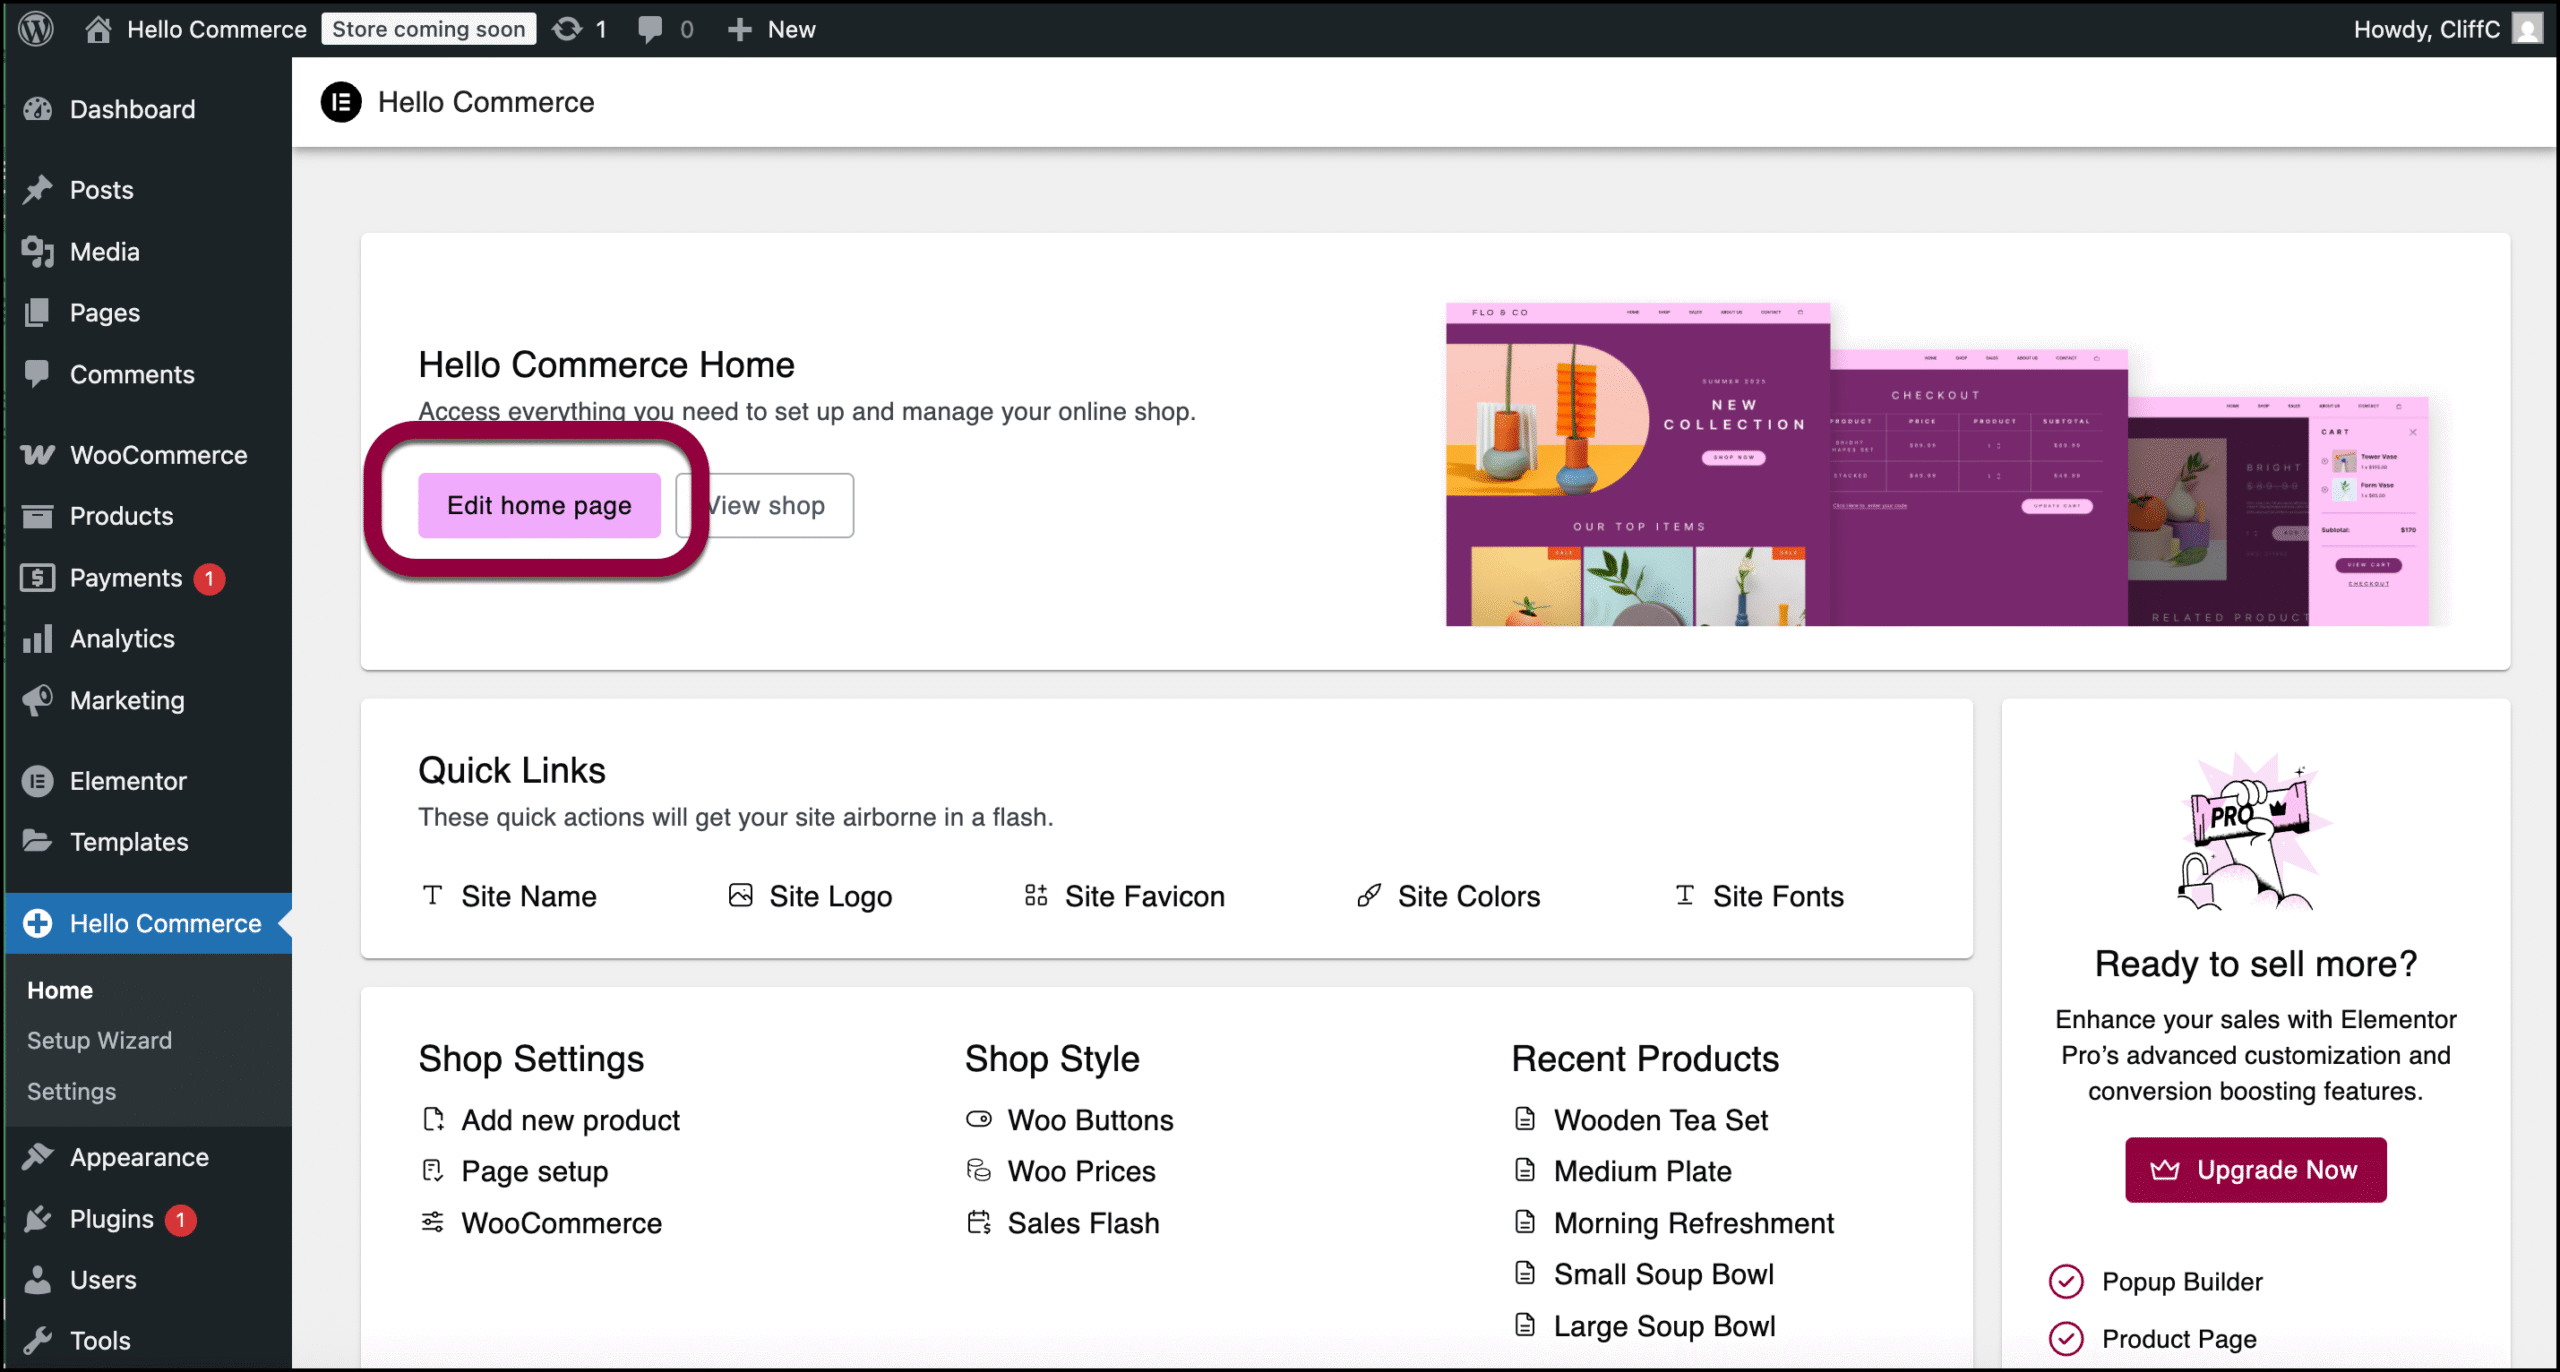This screenshot has height=1372, width=2560.
Task: Click the shop preview home page thumbnail
Action: click(1638, 465)
